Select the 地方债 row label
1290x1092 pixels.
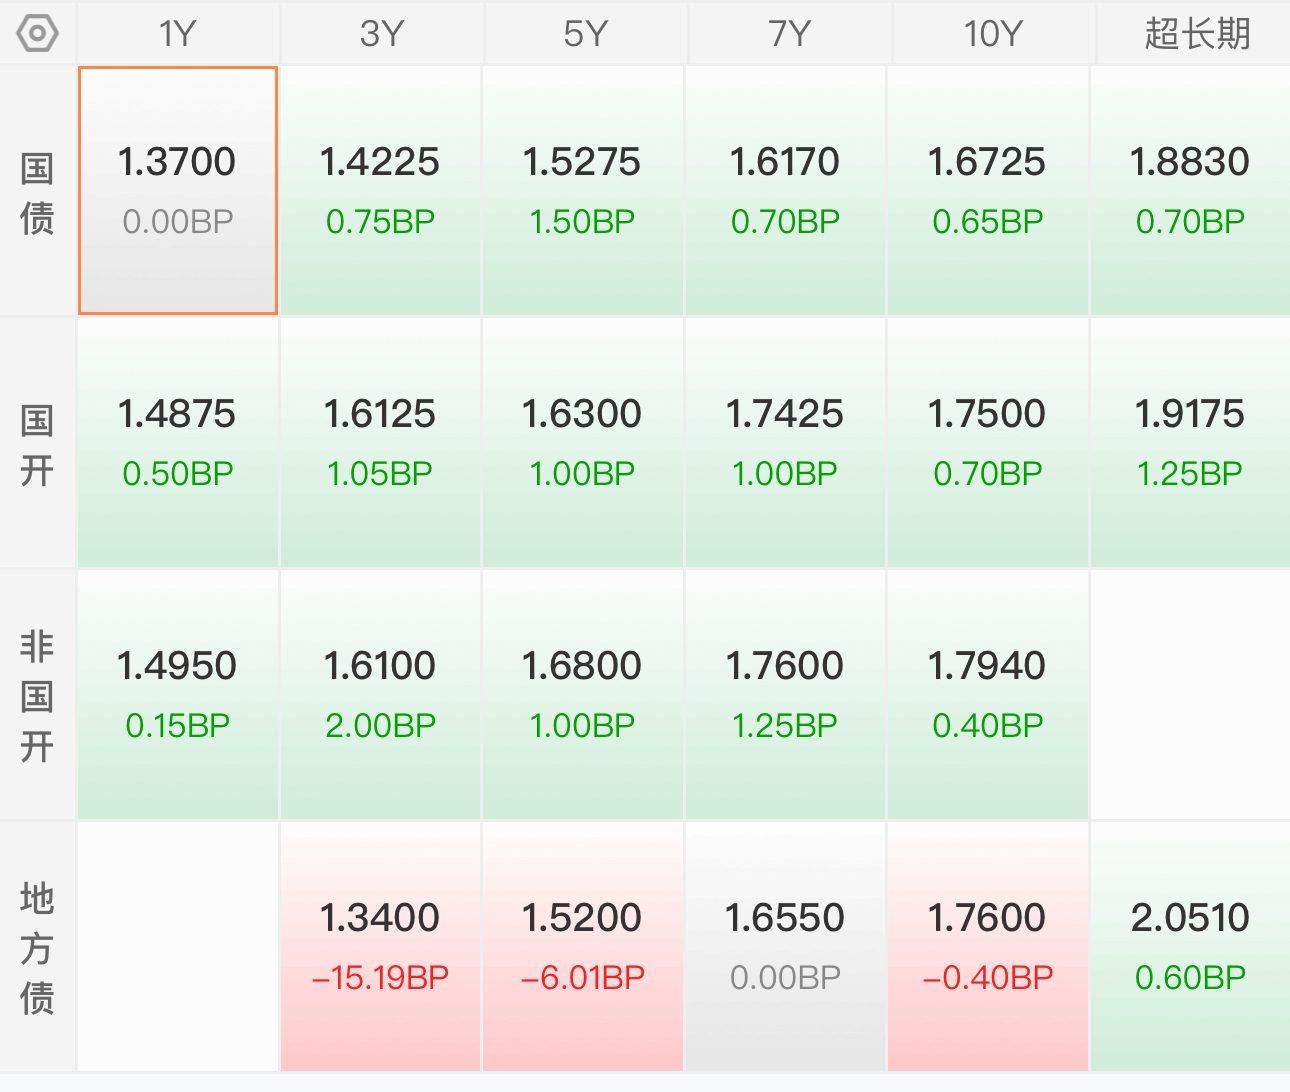(37, 947)
